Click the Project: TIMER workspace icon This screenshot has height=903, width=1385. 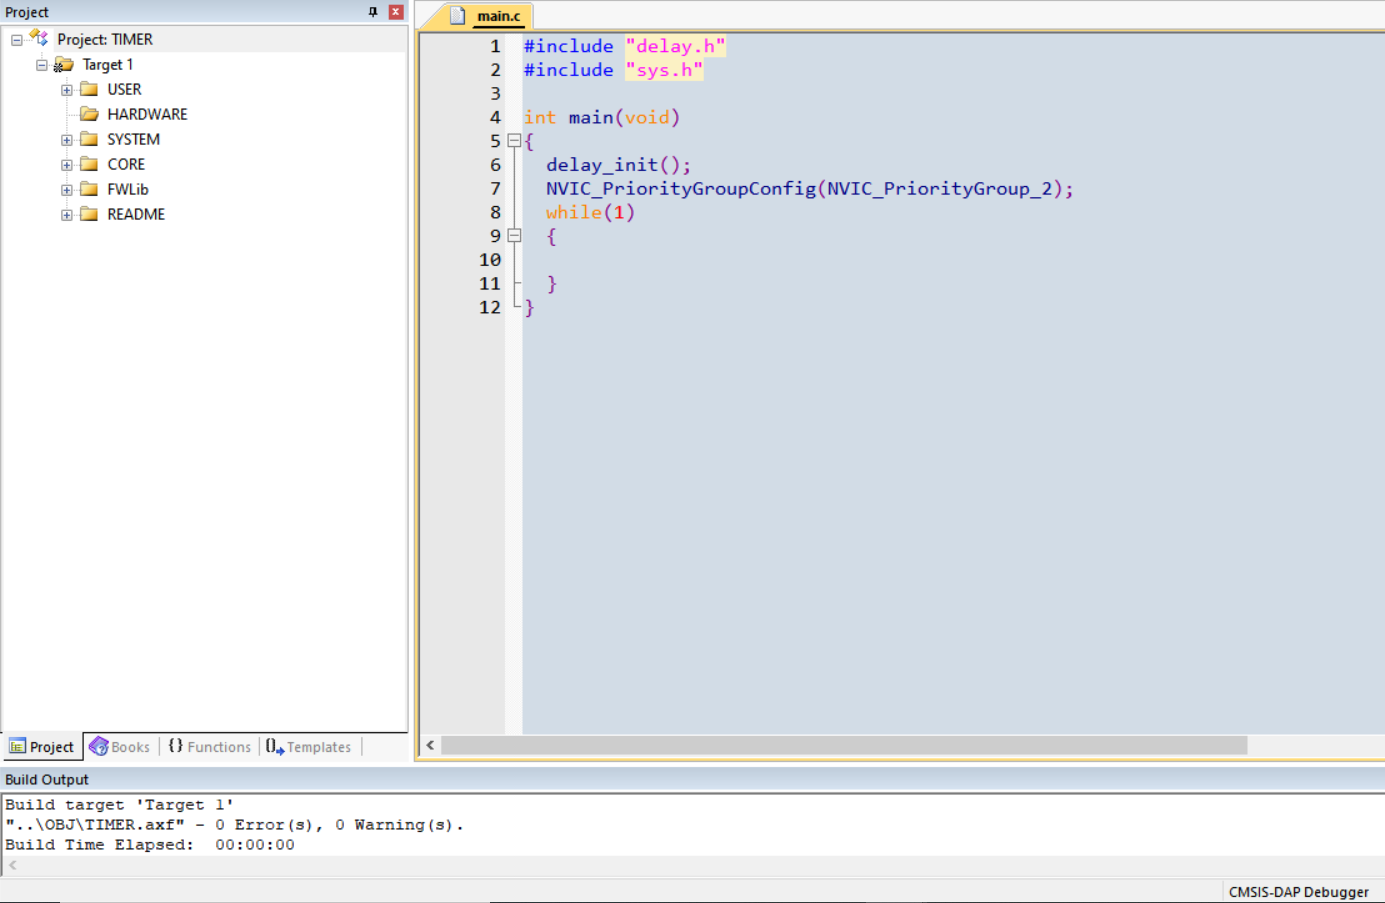coord(39,38)
